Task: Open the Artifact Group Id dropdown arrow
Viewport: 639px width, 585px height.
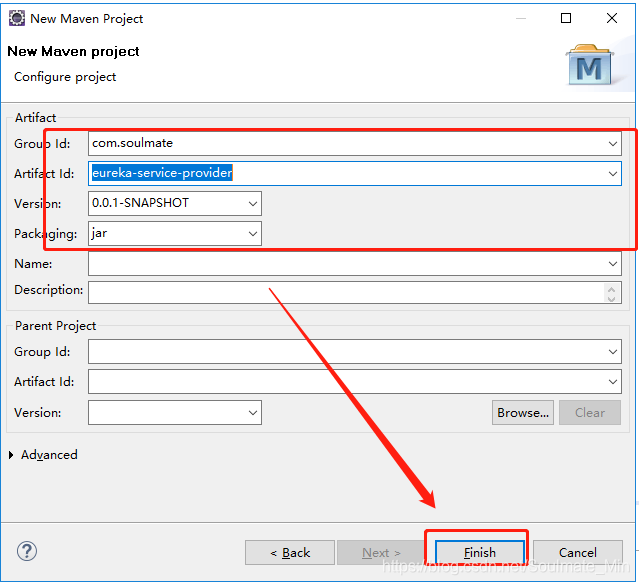Action: point(613,143)
